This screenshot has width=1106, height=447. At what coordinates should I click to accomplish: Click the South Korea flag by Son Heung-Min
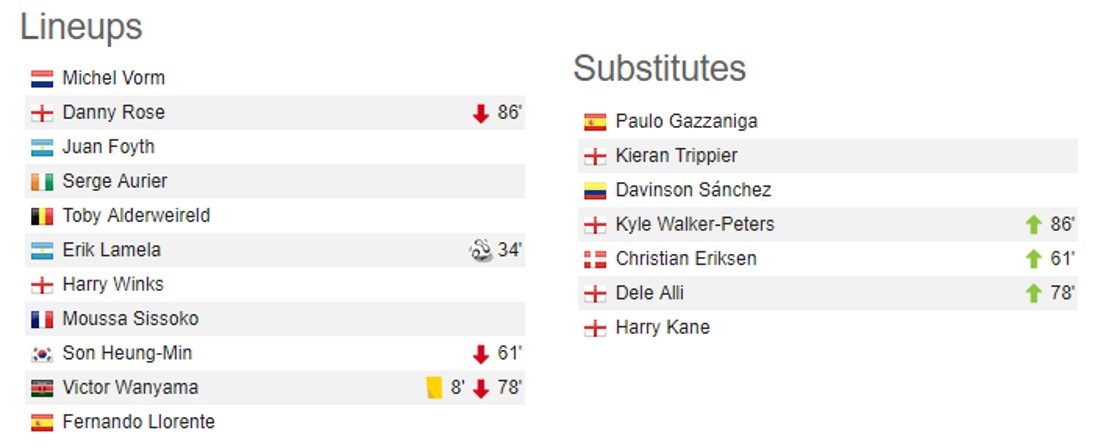pyautogui.click(x=42, y=354)
